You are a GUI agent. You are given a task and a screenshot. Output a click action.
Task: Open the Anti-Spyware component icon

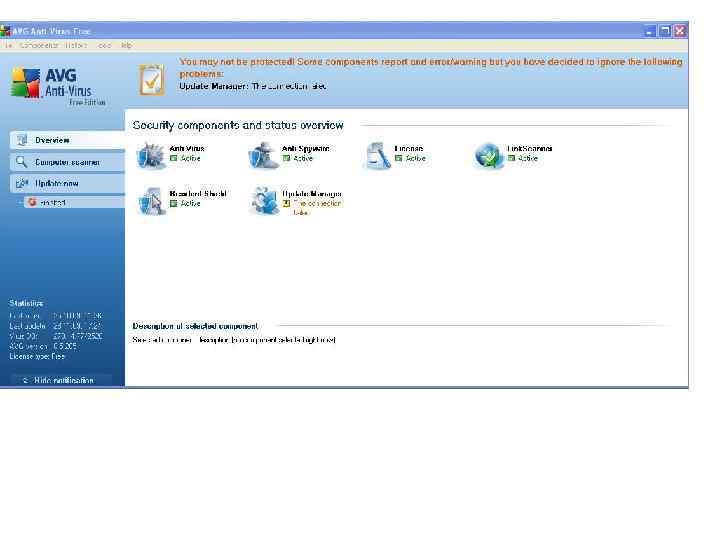(264, 156)
